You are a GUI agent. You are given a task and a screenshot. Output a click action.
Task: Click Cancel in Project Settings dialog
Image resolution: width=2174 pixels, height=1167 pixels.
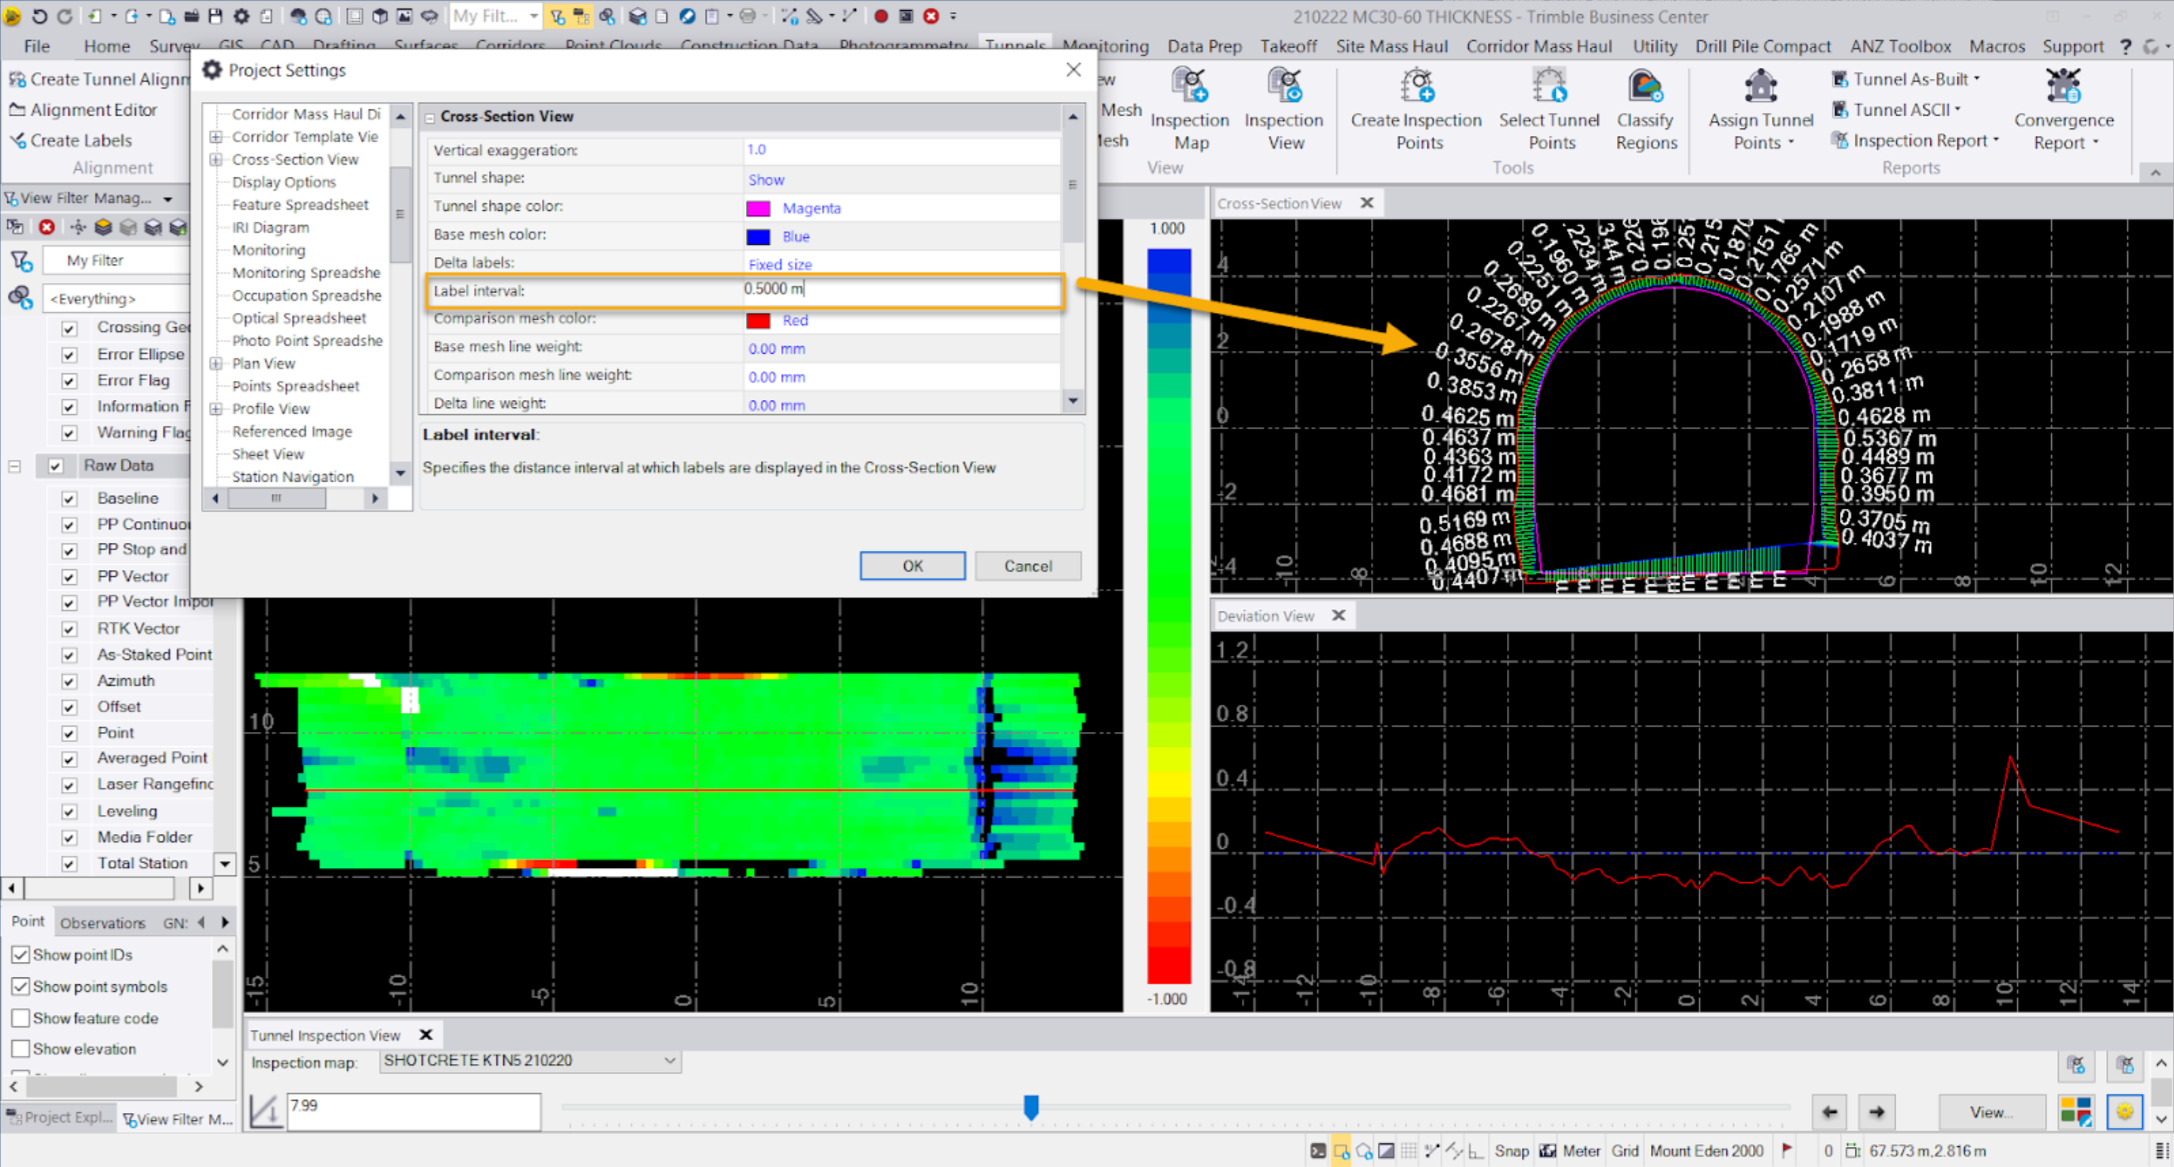tap(1027, 566)
